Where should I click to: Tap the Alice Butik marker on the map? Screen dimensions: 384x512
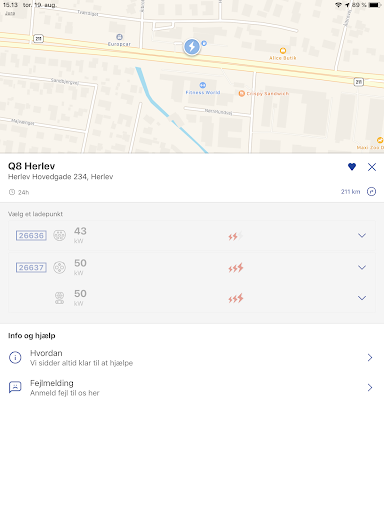click(x=283, y=51)
